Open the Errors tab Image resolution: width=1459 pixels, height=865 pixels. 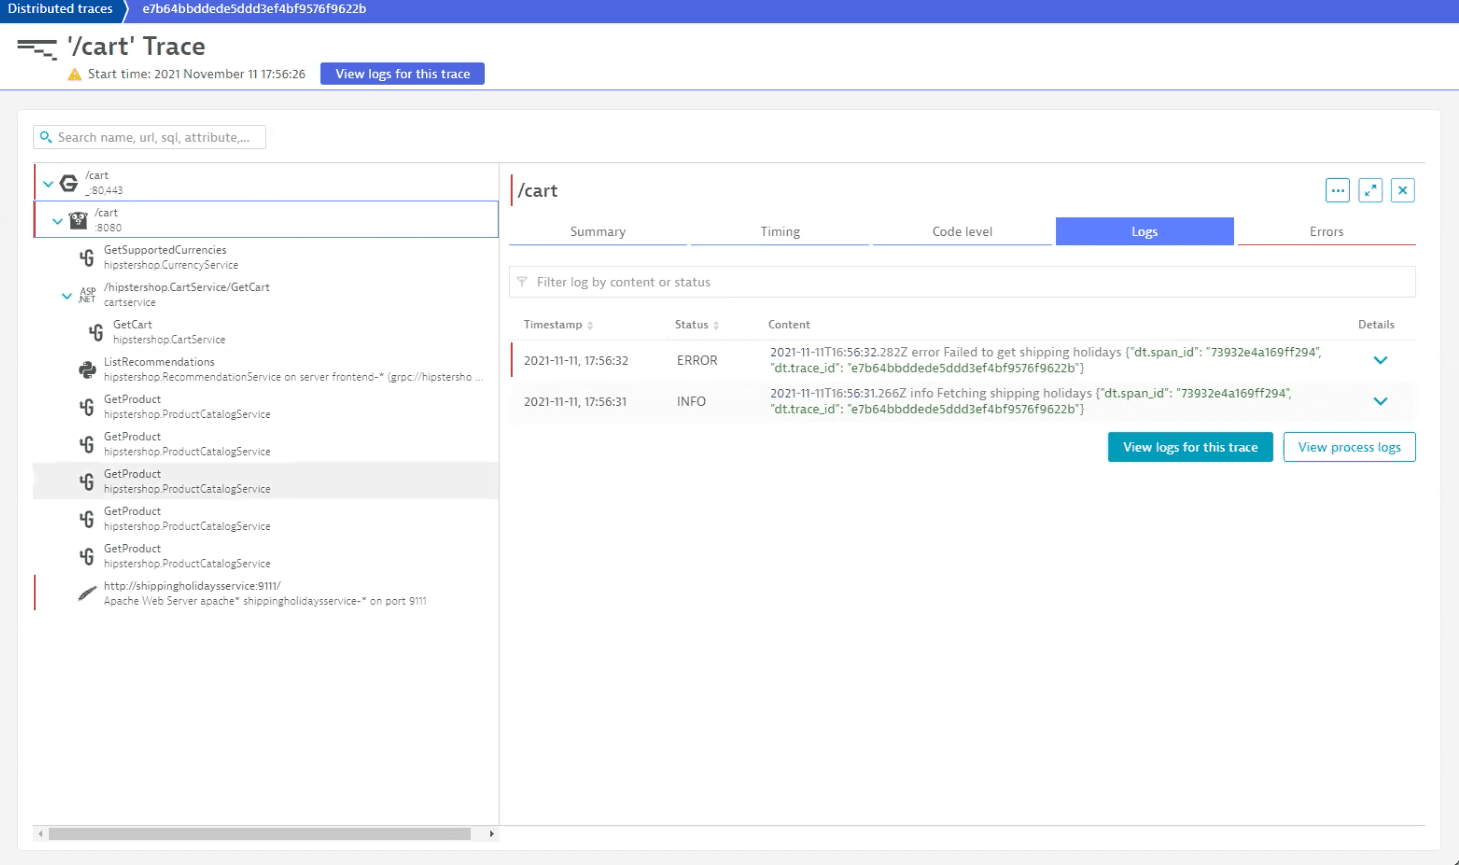tap(1326, 231)
